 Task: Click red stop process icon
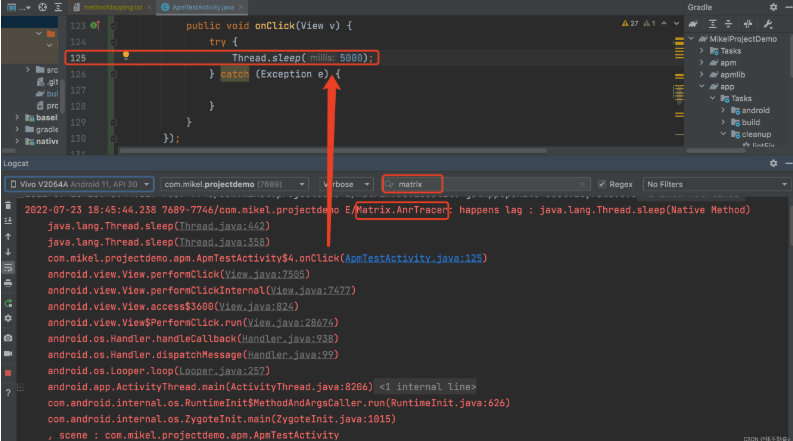[x=8, y=373]
